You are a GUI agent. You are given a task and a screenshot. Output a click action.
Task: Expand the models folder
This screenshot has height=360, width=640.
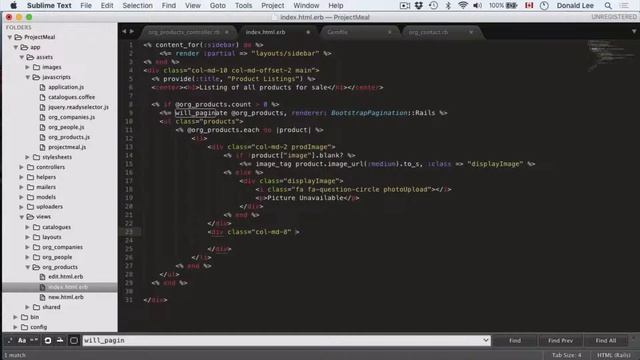point(22,197)
